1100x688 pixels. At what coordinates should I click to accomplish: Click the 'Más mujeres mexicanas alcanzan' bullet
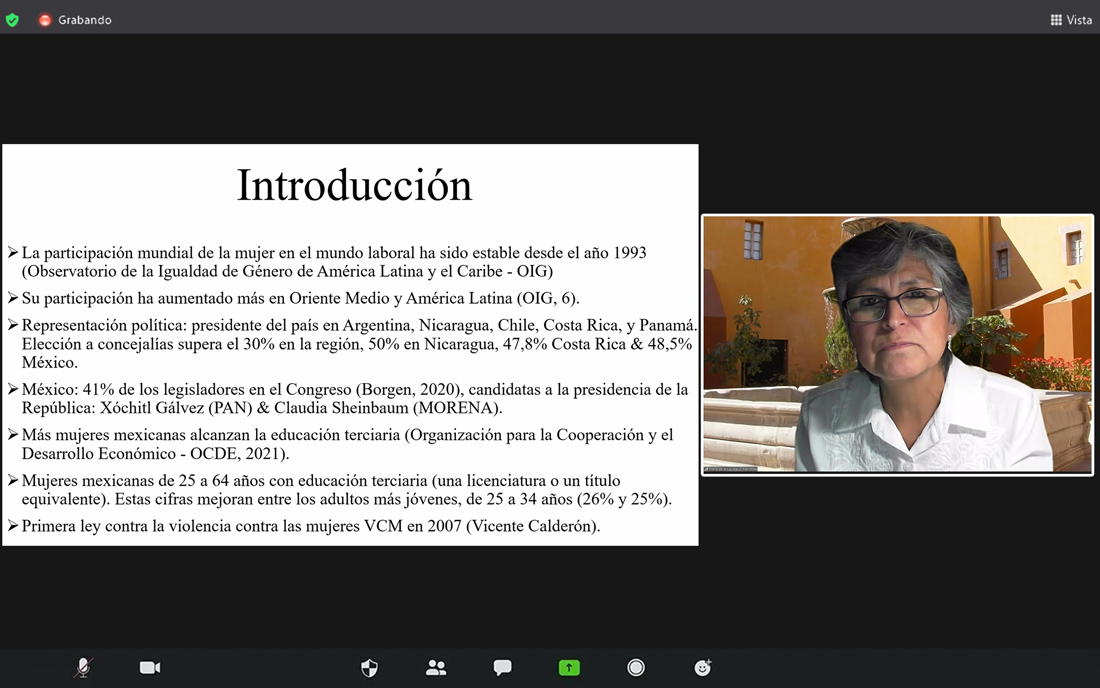pos(340,444)
